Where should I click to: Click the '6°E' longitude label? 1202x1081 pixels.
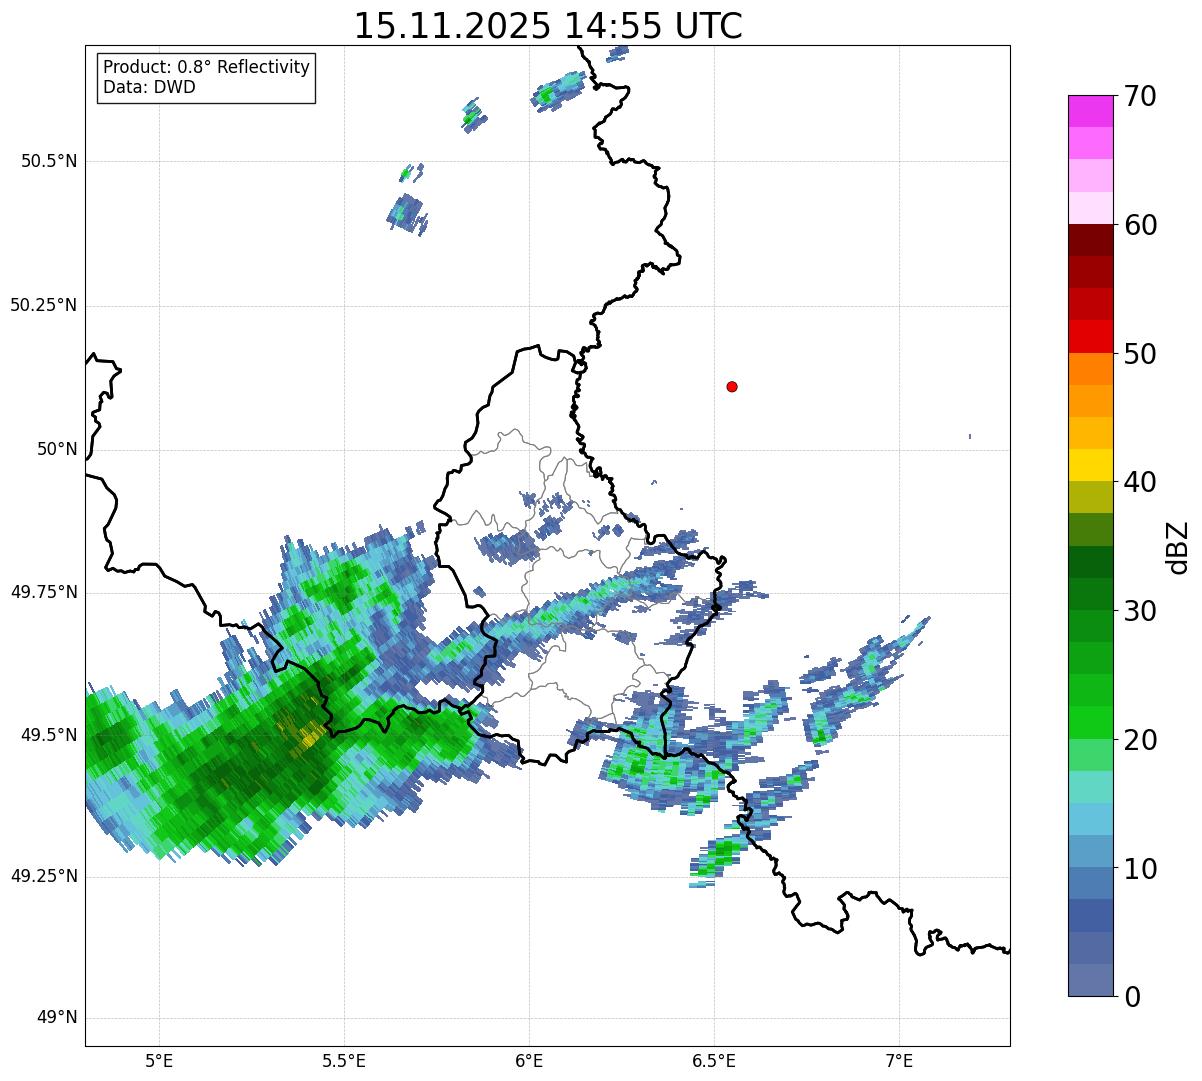coord(529,1060)
